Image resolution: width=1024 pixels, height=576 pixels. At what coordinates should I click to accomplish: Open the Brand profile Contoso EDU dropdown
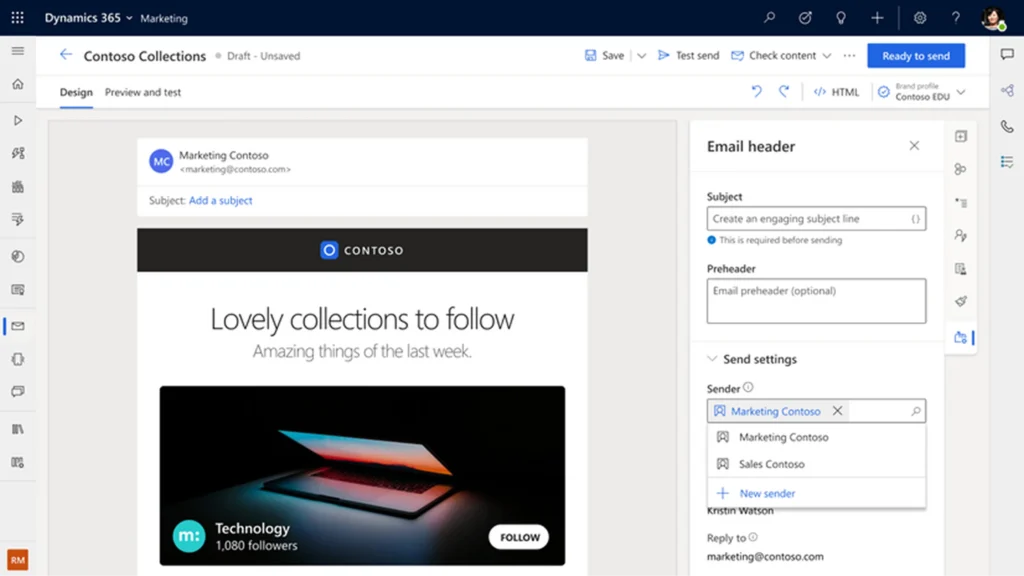click(x=960, y=92)
